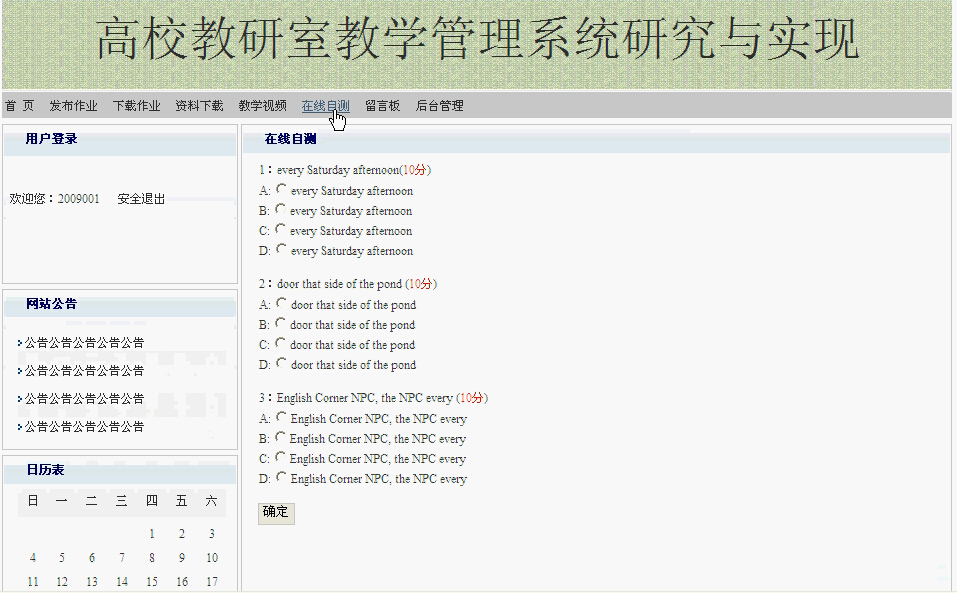Open the 首页 home menu item
Screen dimensions: 957x593
point(20,106)
